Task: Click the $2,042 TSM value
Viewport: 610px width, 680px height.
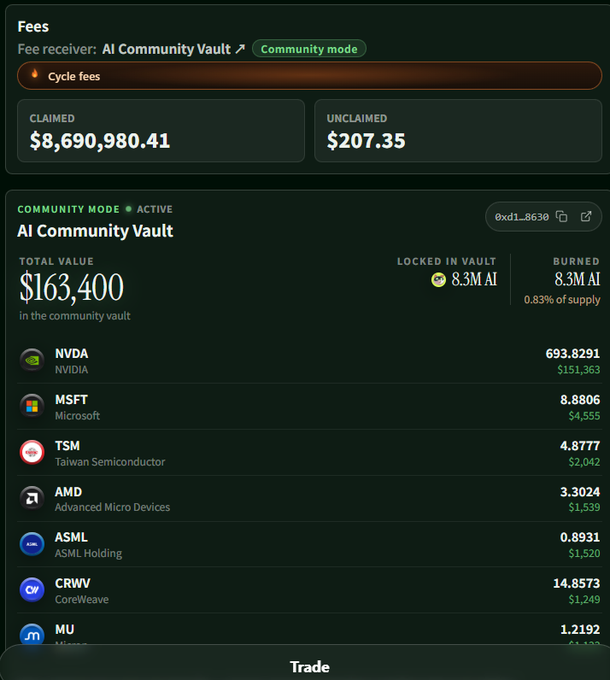Action: coord(584,462)
